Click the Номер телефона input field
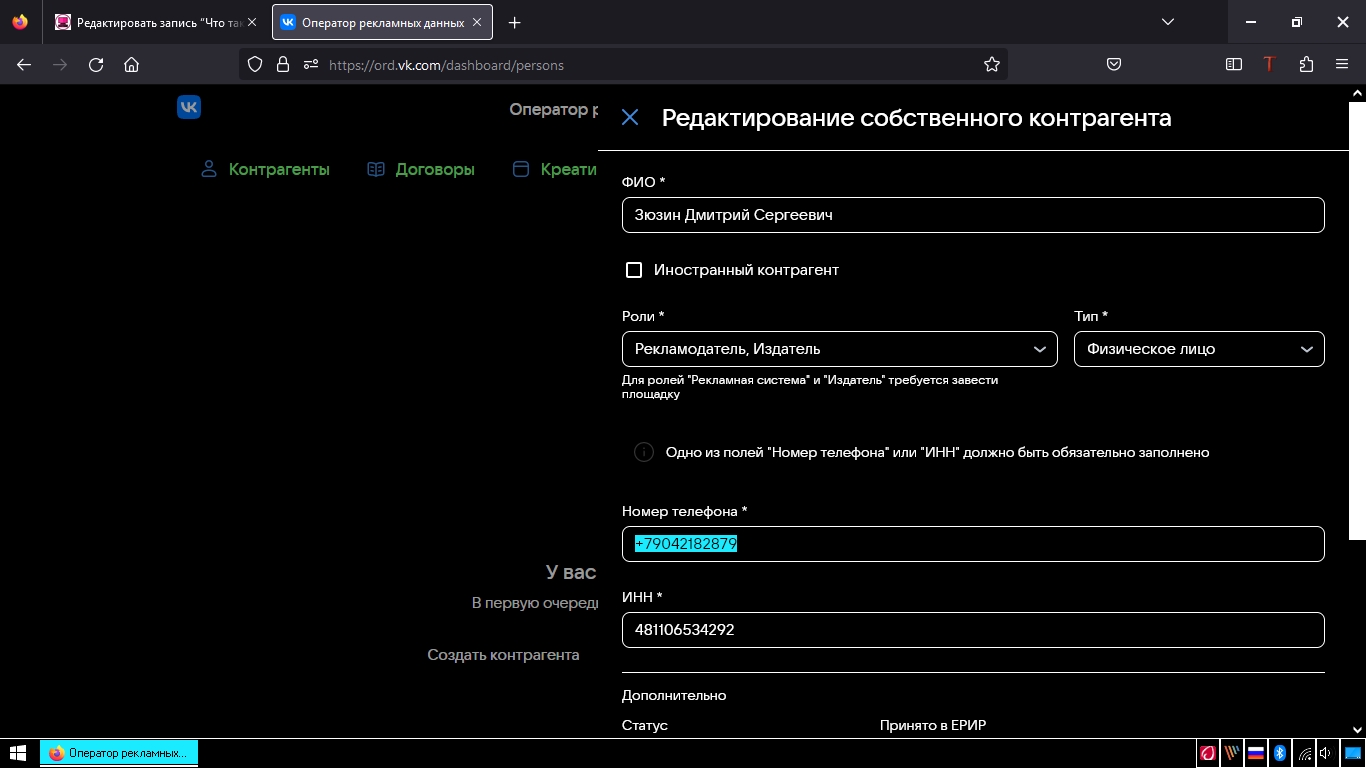1366x768 pixels. click(x=973, y=544)
